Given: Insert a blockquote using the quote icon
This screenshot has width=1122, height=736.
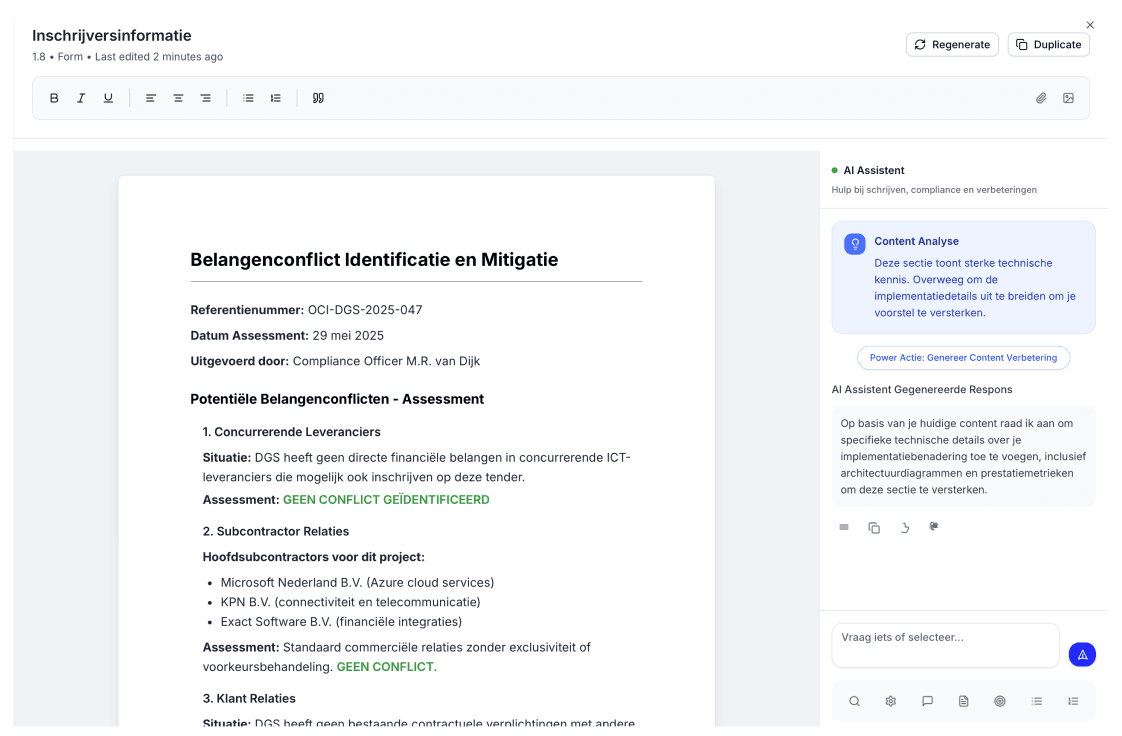Looking at the screenshot, I should click(318, 98).
